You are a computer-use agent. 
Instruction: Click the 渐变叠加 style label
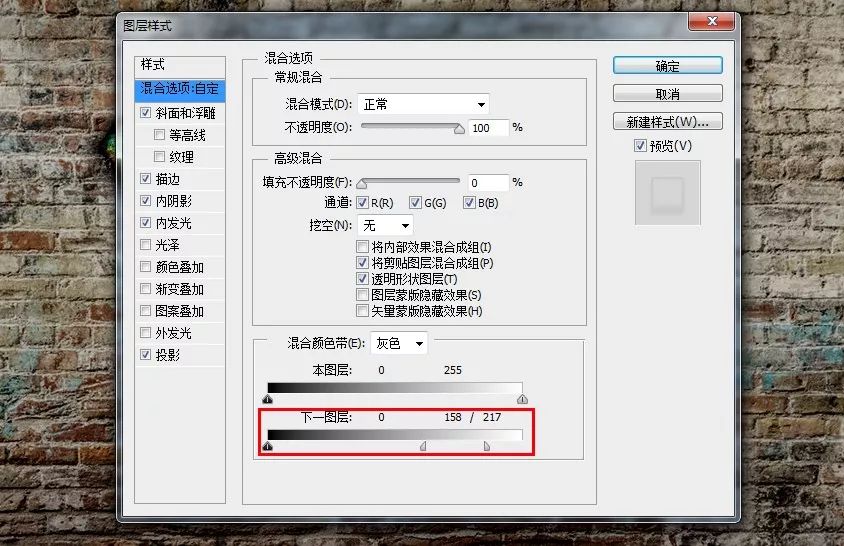tap(179, 289)
